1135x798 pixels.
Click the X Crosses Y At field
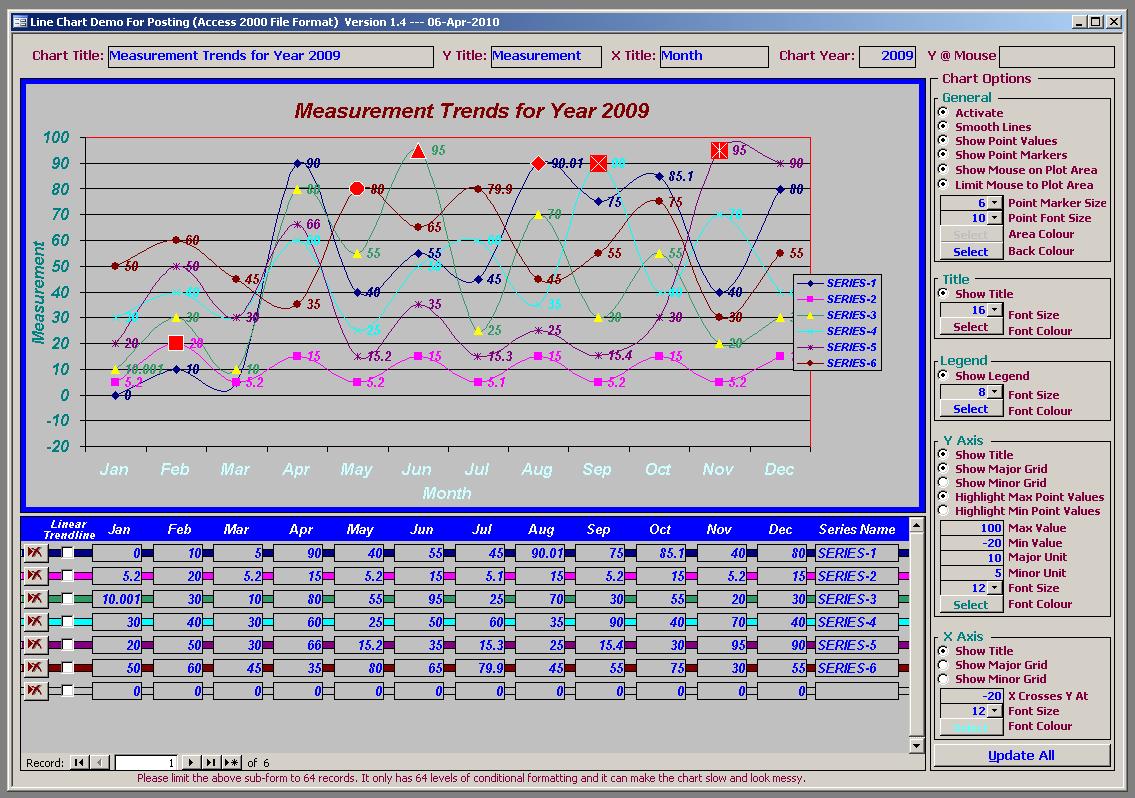[x=971, y=696]
